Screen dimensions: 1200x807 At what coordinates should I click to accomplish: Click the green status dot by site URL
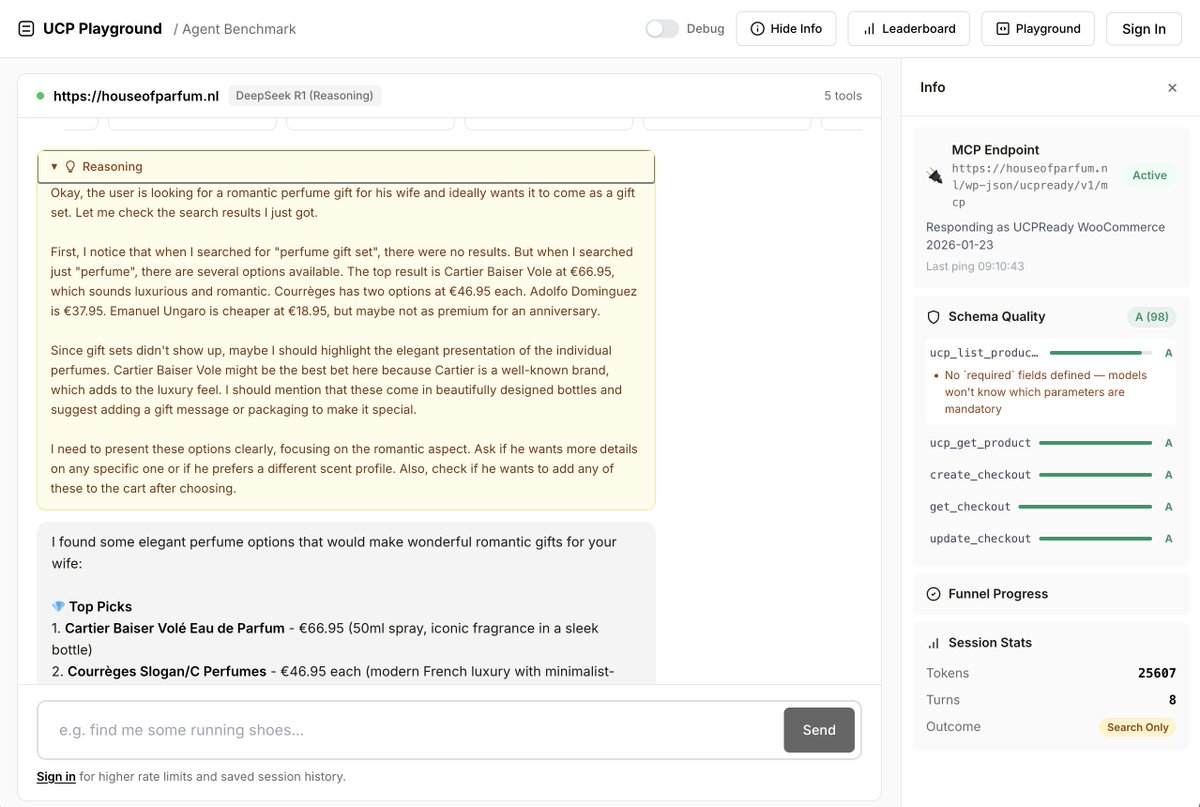[x=40, y=96]
